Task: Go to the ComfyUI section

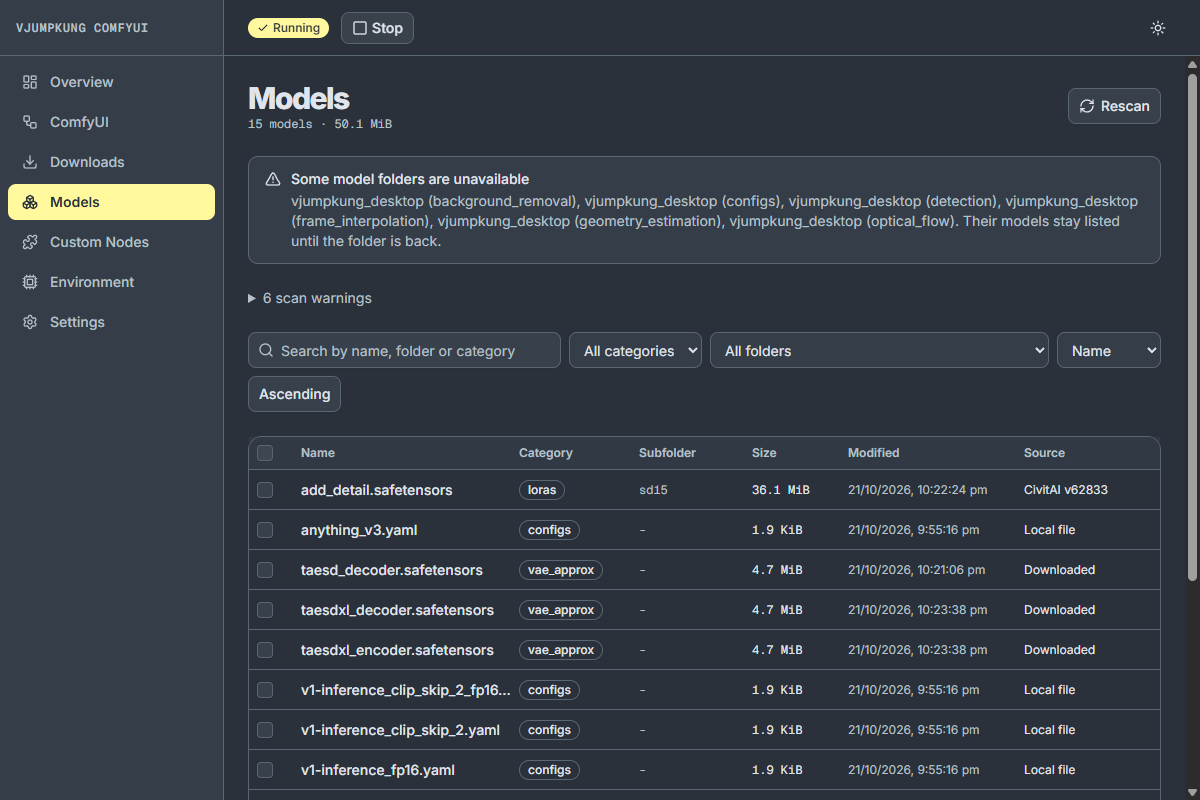Action: pos(111,122)
